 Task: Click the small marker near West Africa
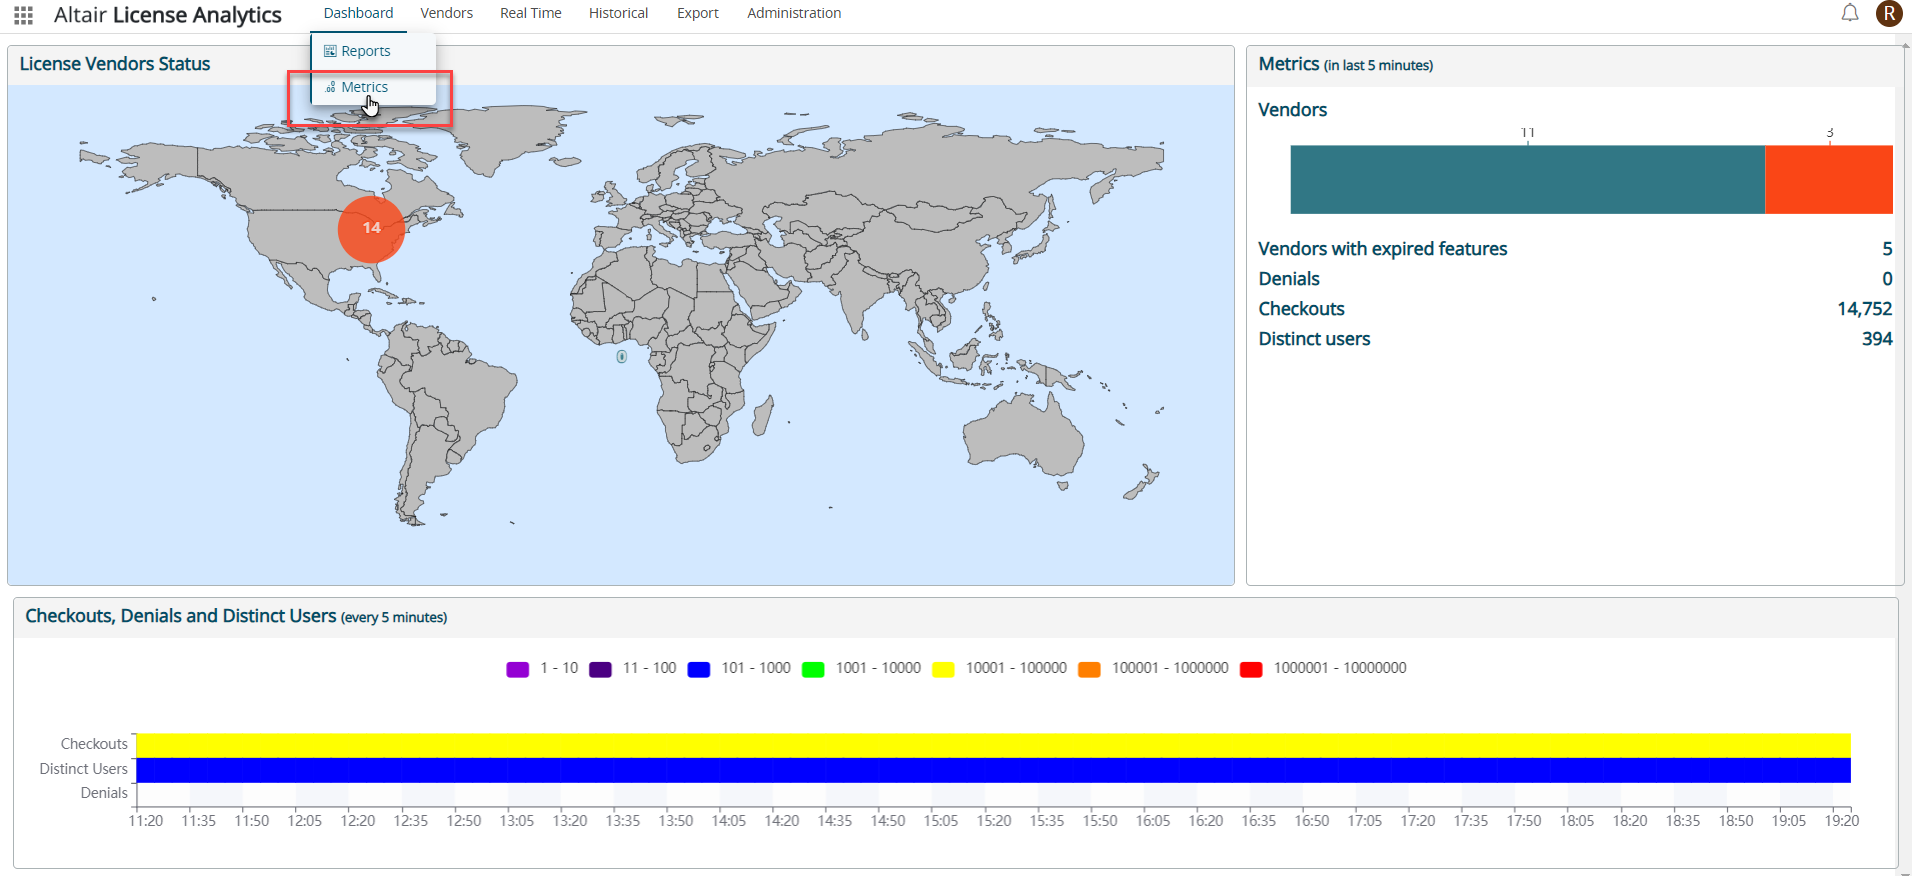pyautogui.click(x=621, y=357)
